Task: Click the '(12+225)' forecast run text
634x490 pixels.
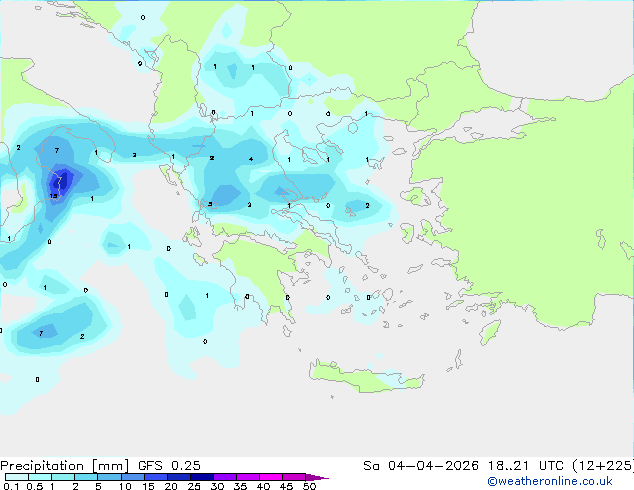Action: click(603, 466)
